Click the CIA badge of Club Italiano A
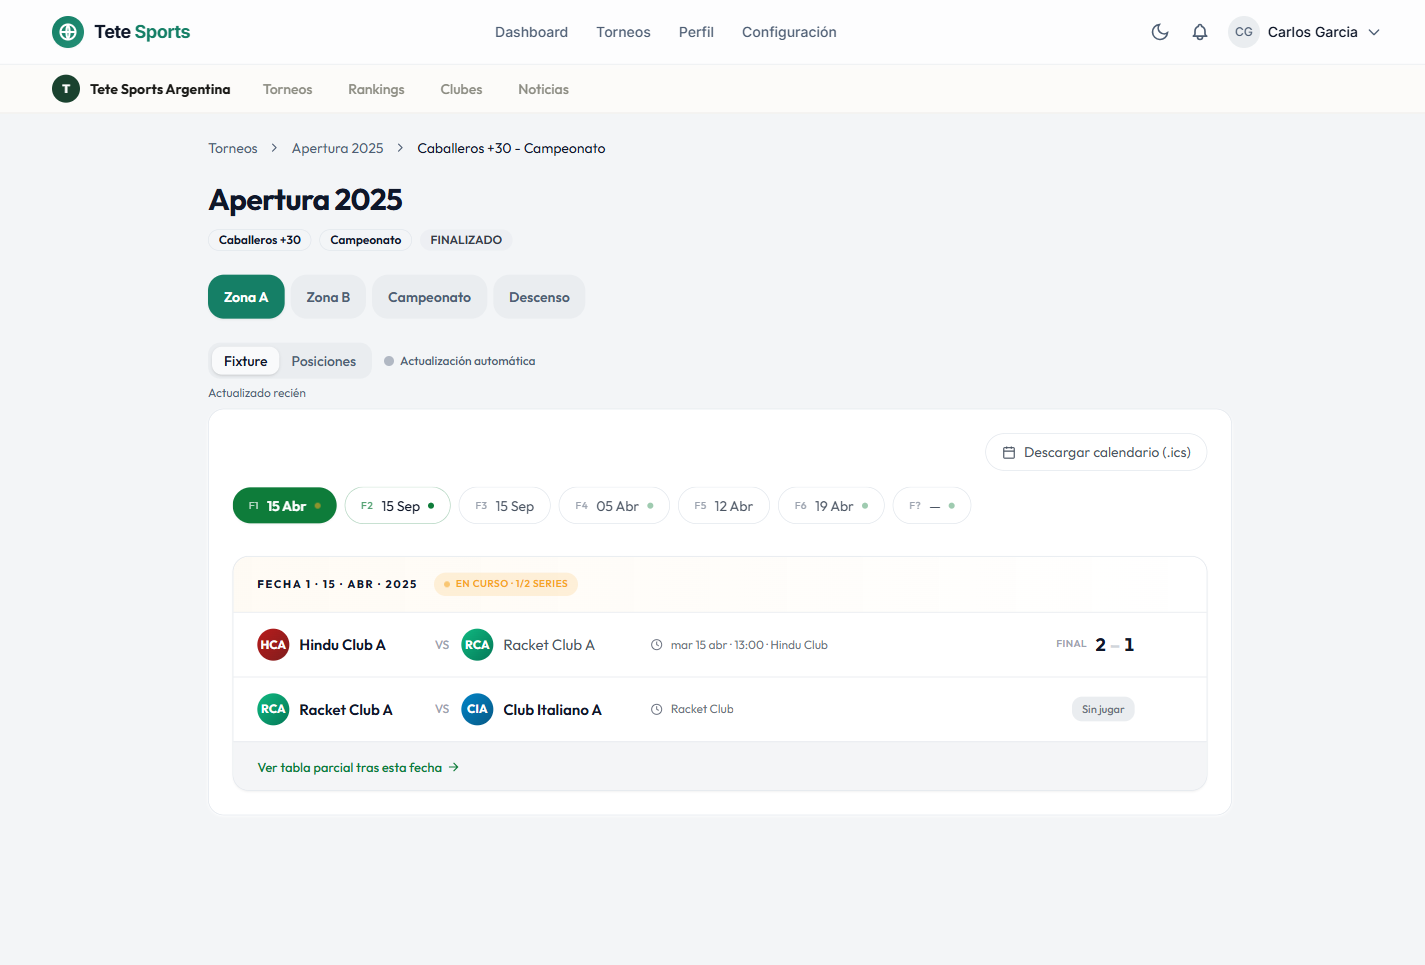The image size is (1425, 965). pyautogui.click(x=477, y=709)
